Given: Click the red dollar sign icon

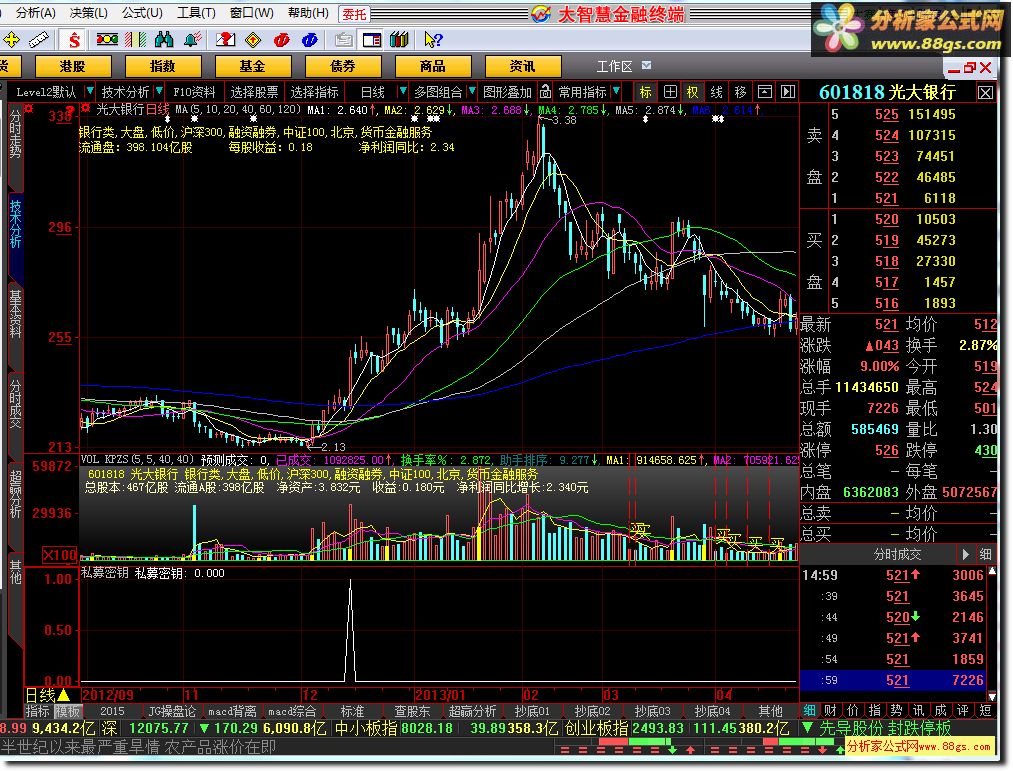Looking at the screenshot, I should (74, 40).
